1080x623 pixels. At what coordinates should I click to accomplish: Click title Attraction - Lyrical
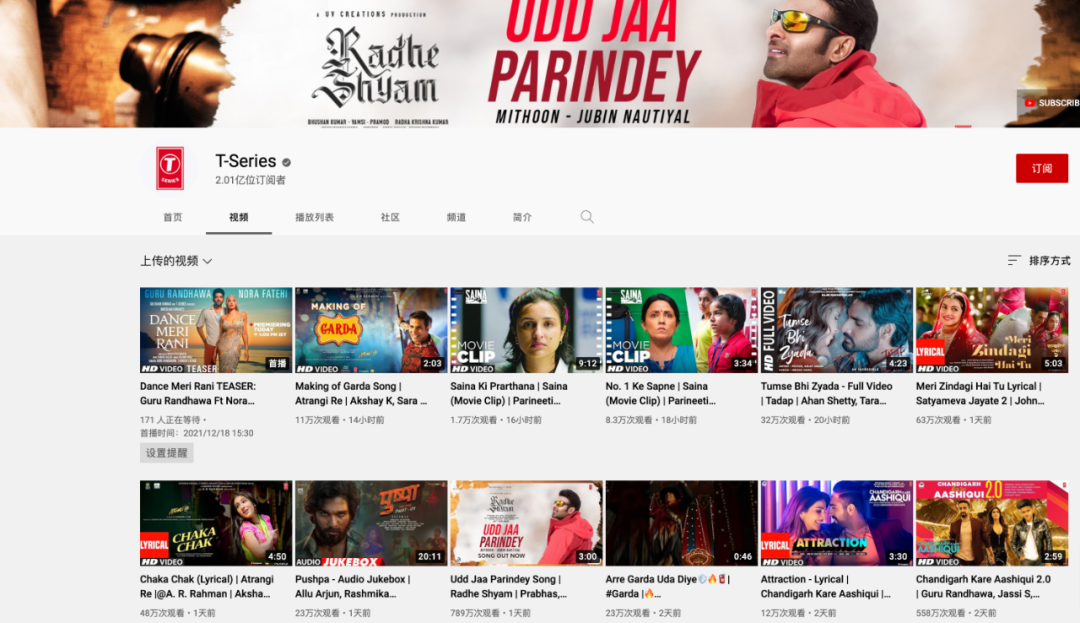pyautogui.click(x=826, y=587)
